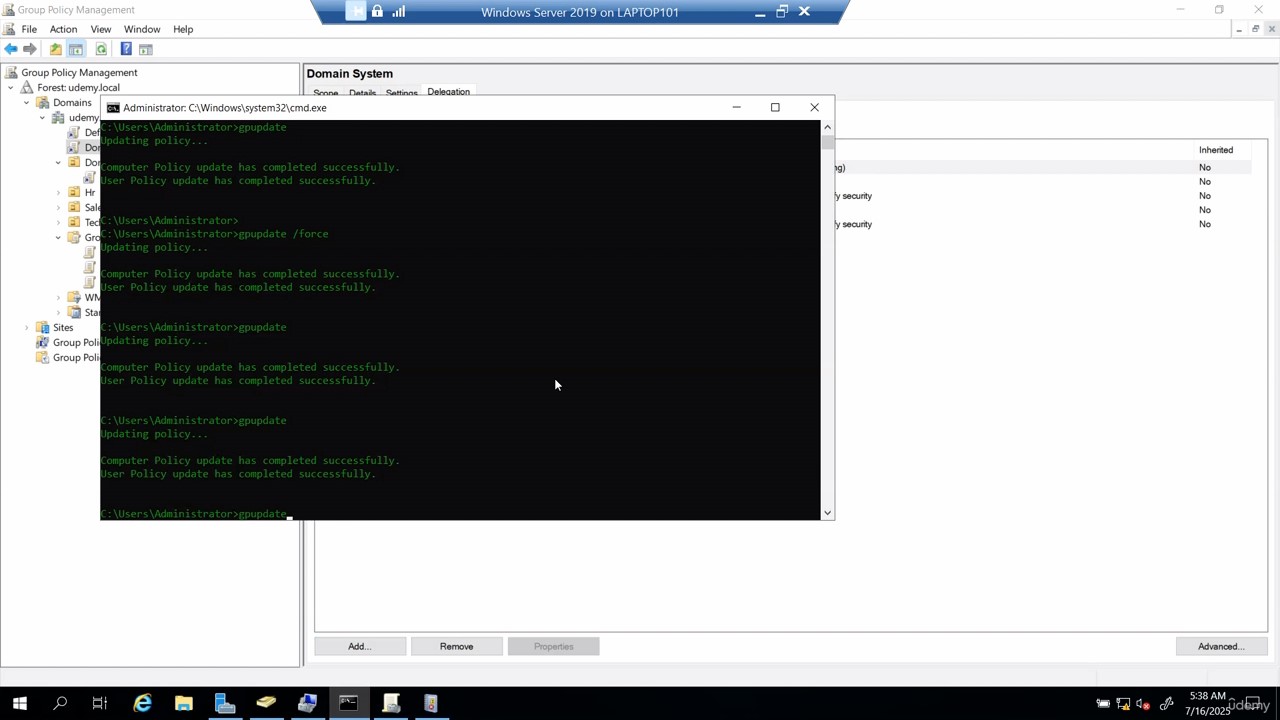1280x720 pixels.
Task: Open the File menu
Action: tap(29, 29)
